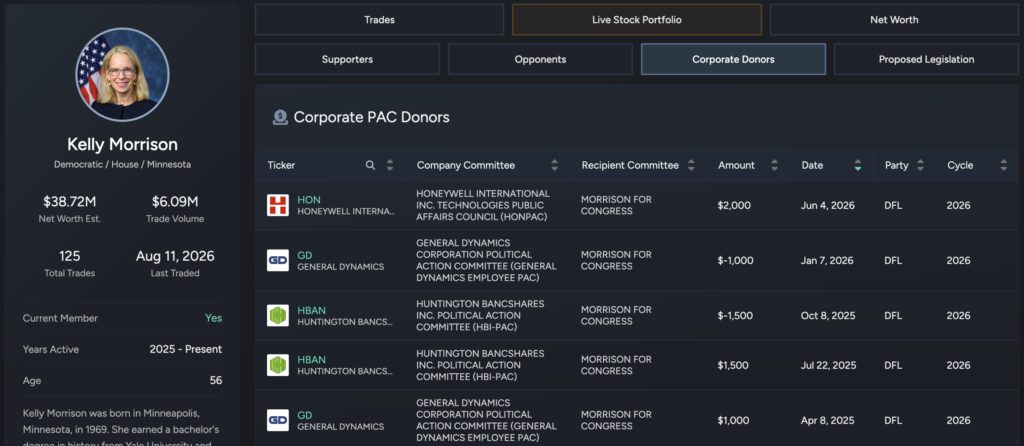Screen dimensions: 1024x446
Task: Sort by Company Committee column arrows
Action: point(554,165)
